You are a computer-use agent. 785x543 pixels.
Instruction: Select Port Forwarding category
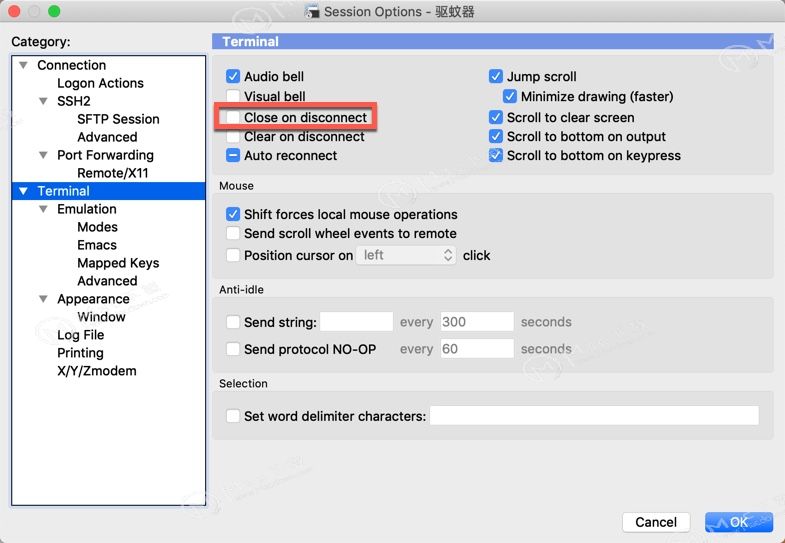click(105, 155)
